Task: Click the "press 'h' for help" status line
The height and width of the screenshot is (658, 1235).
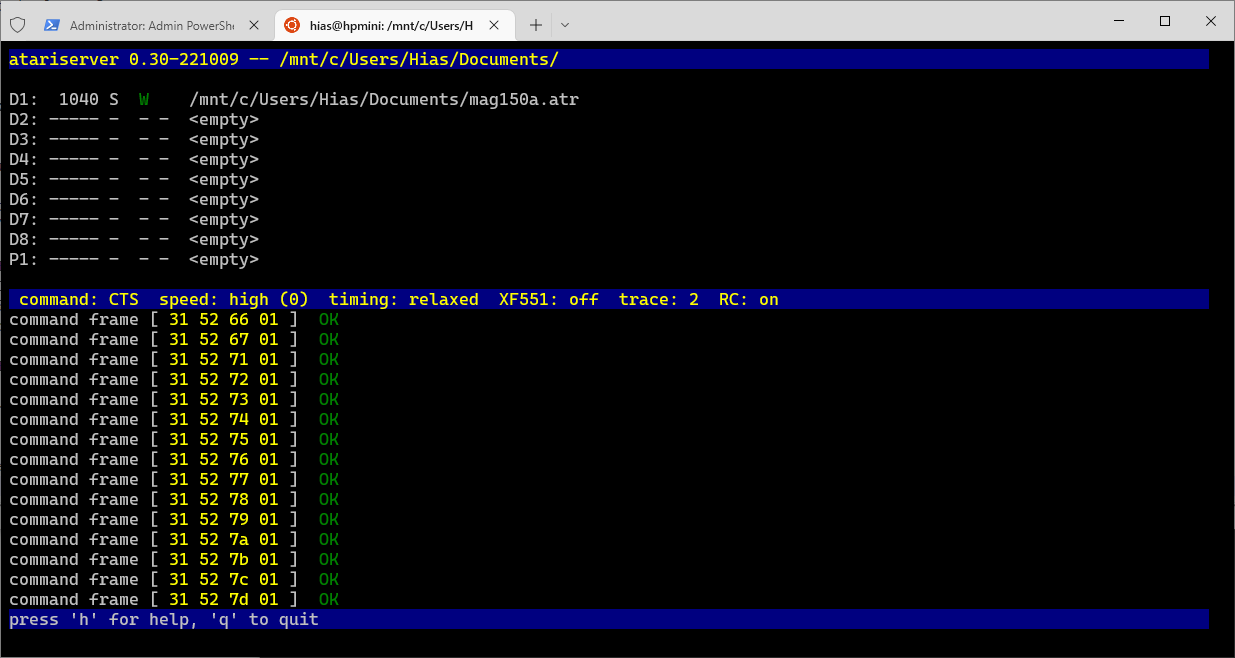Action: (x=164, y=619)
